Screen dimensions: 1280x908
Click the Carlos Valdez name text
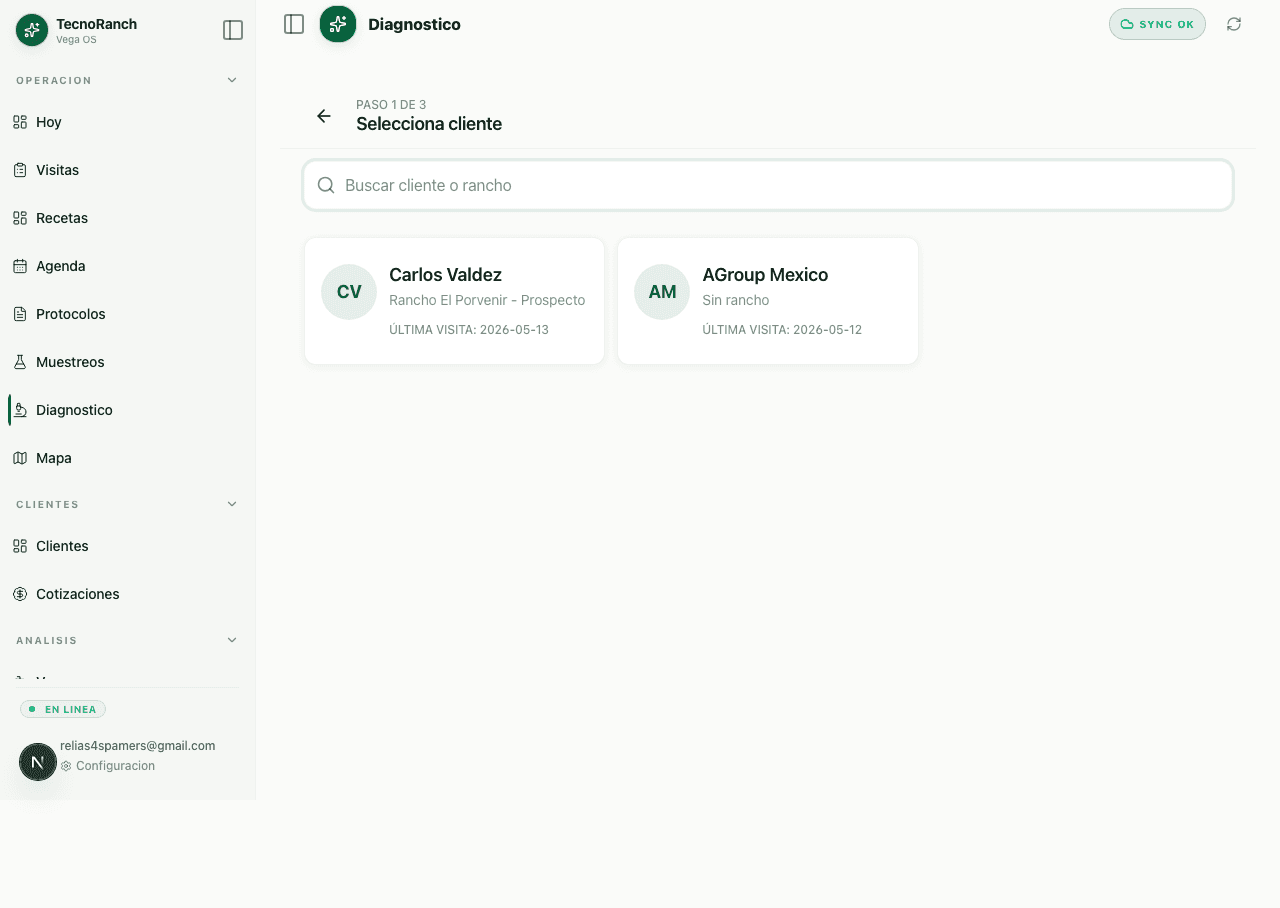(x=446, y=275)
